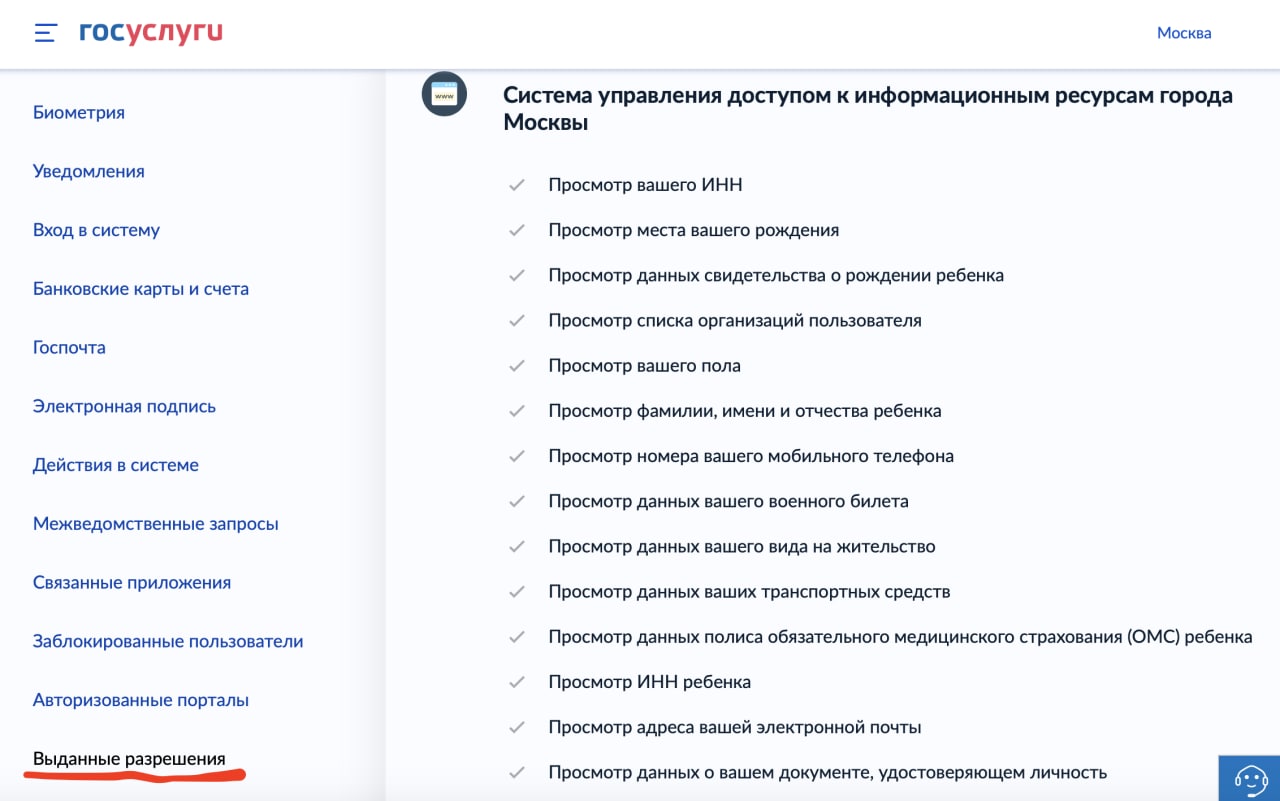Image resolution: width=1280 pixels, height=801 pixels.
Task: Click checkmark beside Просмотр места вашего рождения
Action: 517,230
